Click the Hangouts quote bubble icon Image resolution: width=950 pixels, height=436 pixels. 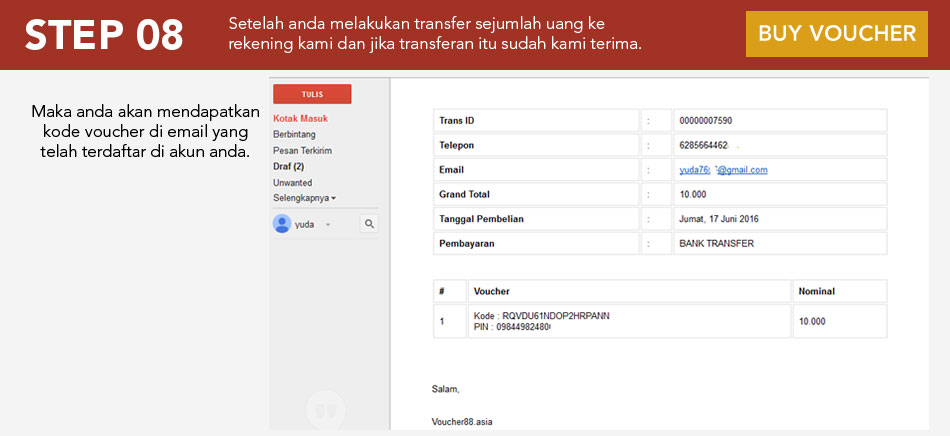(324, 410)
